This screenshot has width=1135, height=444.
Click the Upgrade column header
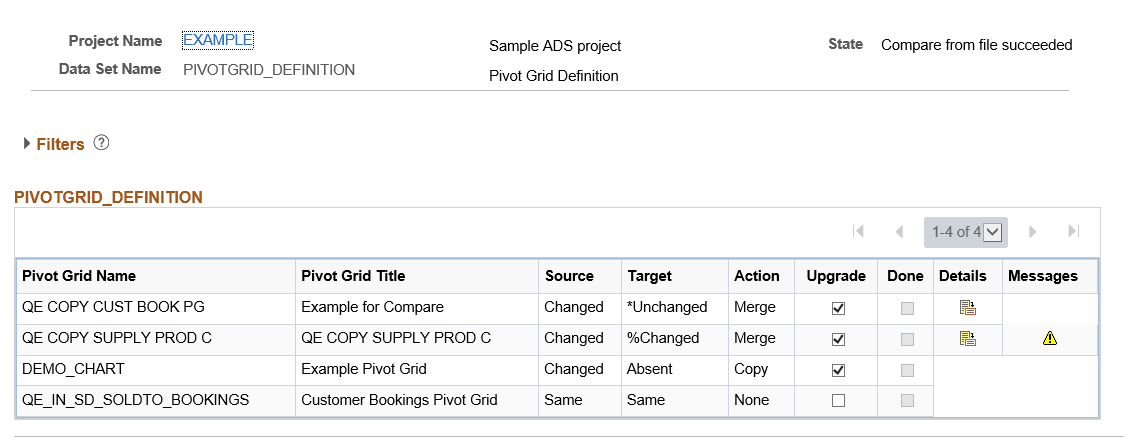pyautogui.click(x=836, y=276)
